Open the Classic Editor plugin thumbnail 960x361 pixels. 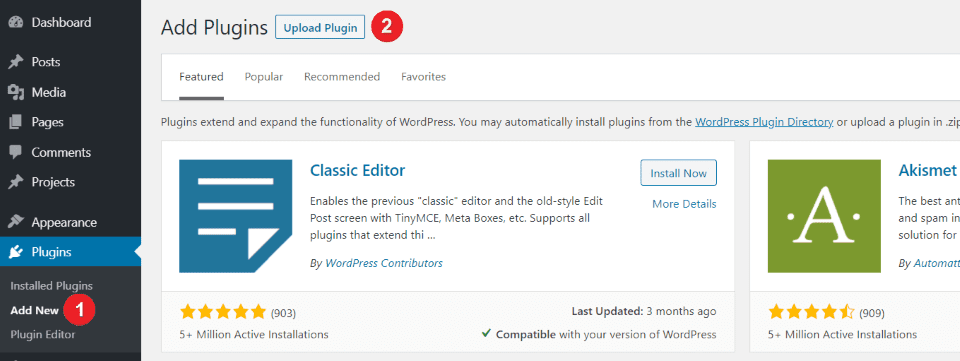pos(236,216)
